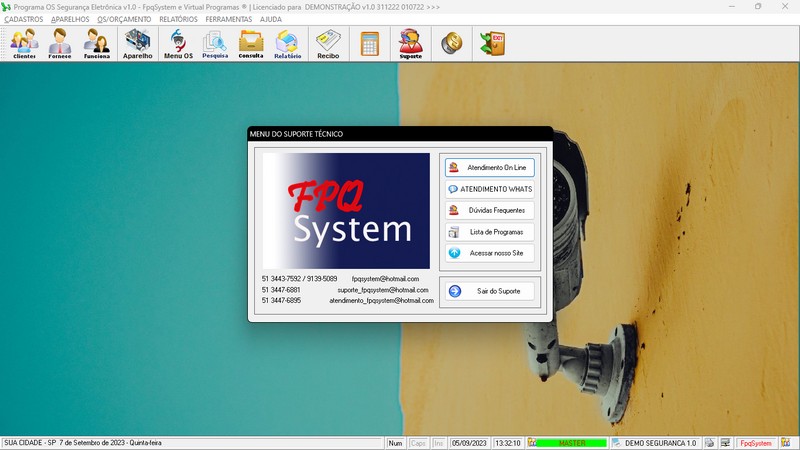Open the Funciona employees icon
The height and width of the screenshot is (450, 800).
tap(97, 44)
